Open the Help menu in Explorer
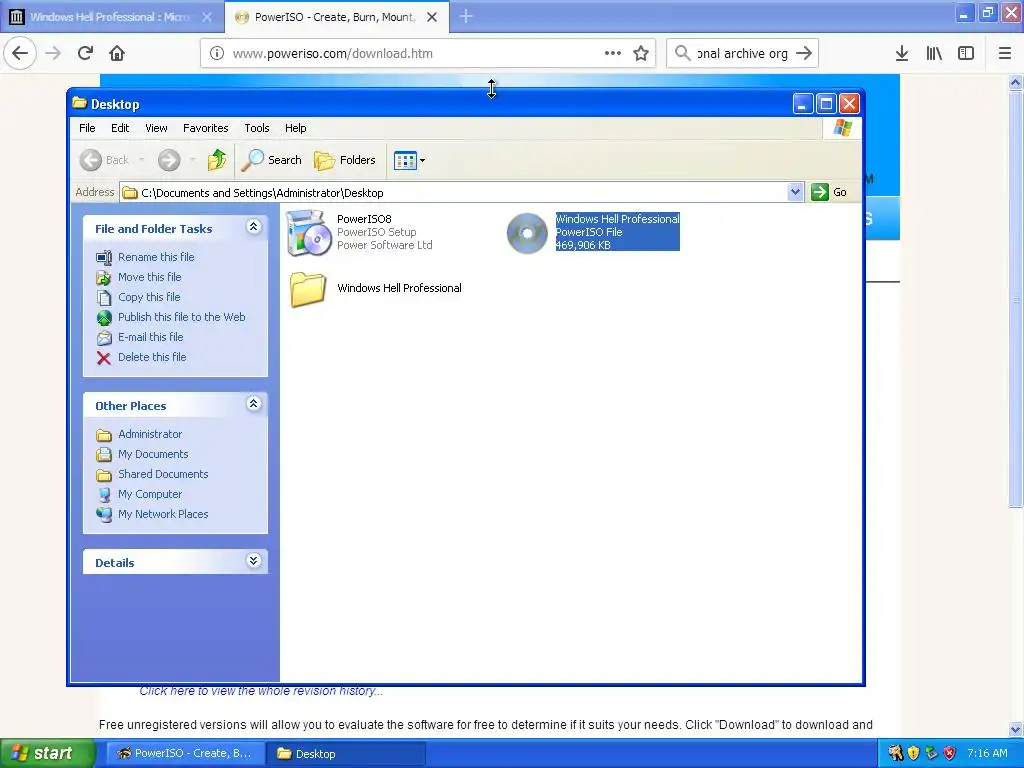The image size is (1024, 768). 295,128
